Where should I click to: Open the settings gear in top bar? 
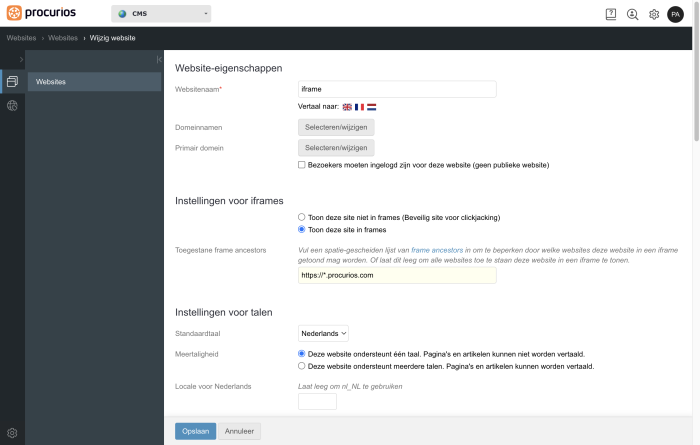[x=654, y=14]
